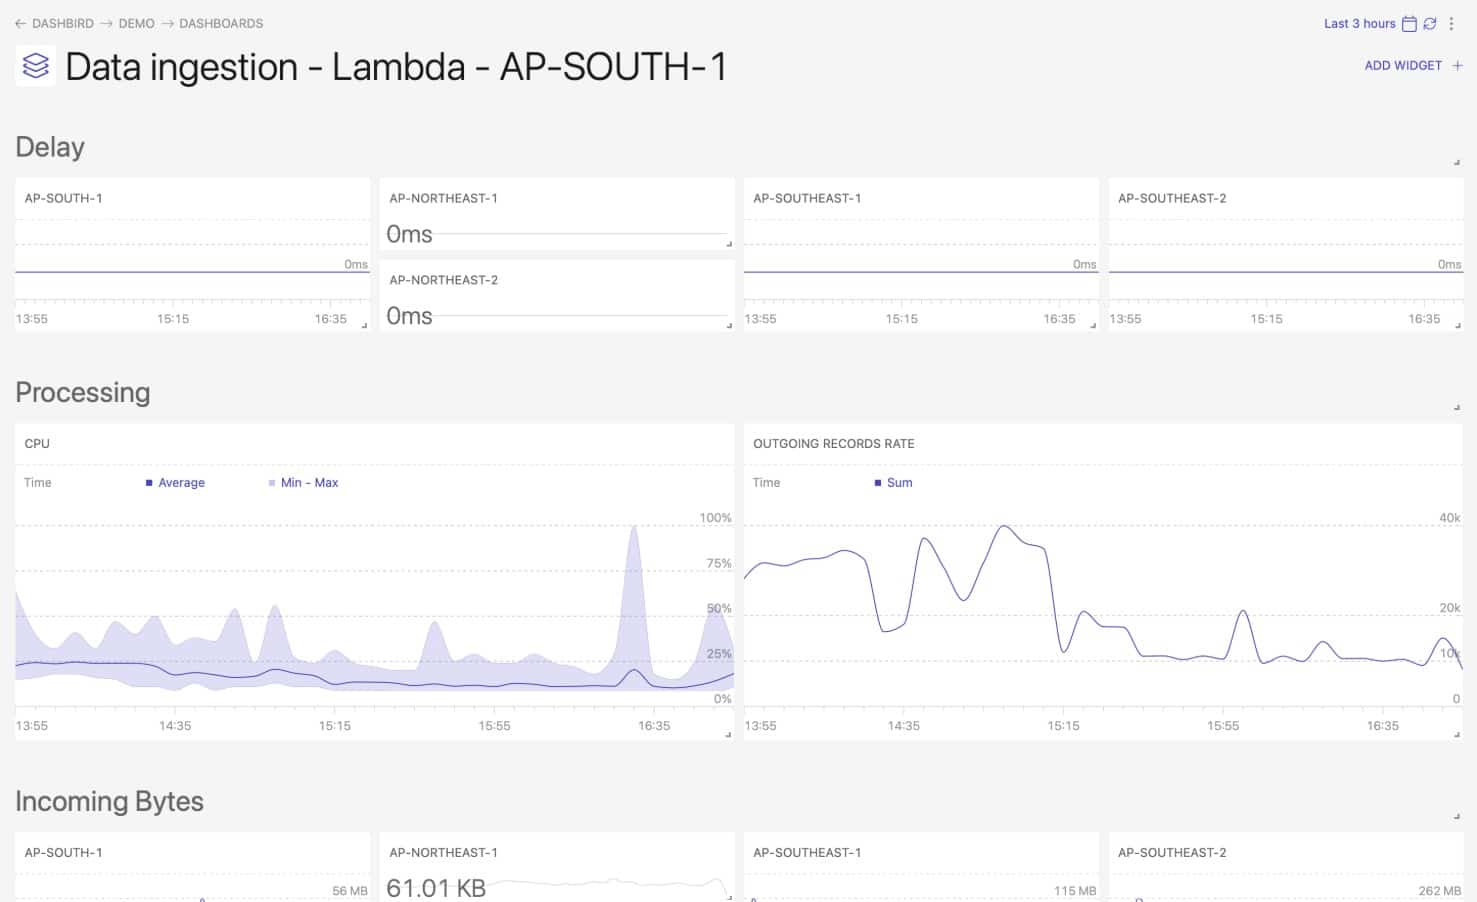
Task: Go to DASHBIRD breadcrumb link
Action: tap(63, 23)
